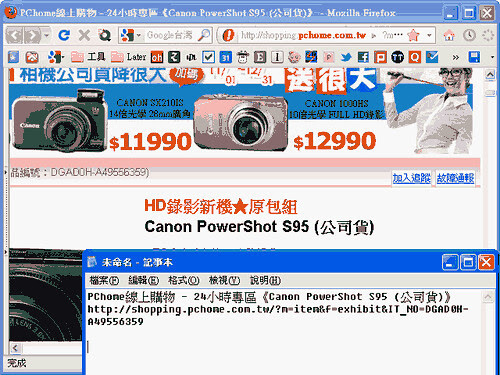Open the 編輯(E) menu in Notepad
500x375 pixels.
(144, 280)
